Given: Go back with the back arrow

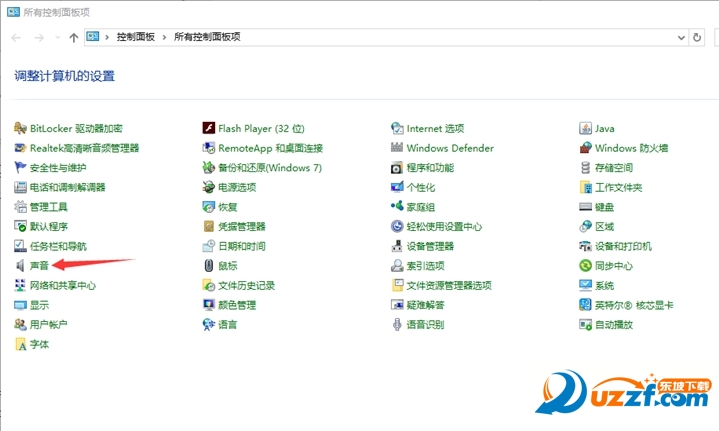Looking at the screenshot, I should click(x=16, y=38).
